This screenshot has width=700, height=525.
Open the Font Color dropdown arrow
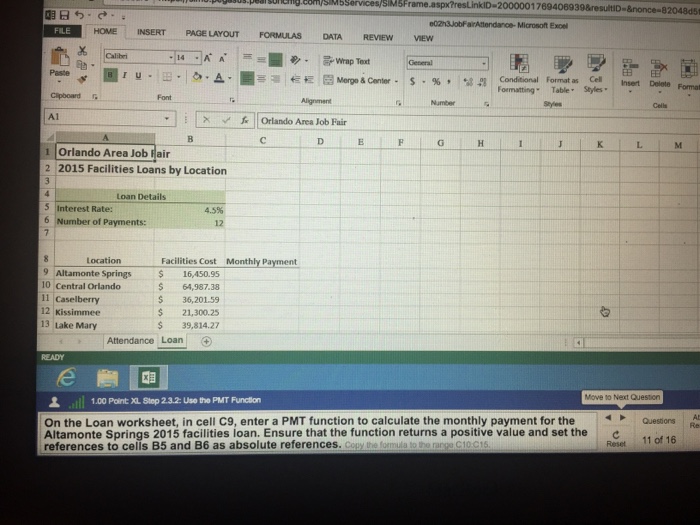[x=230, y=78]
